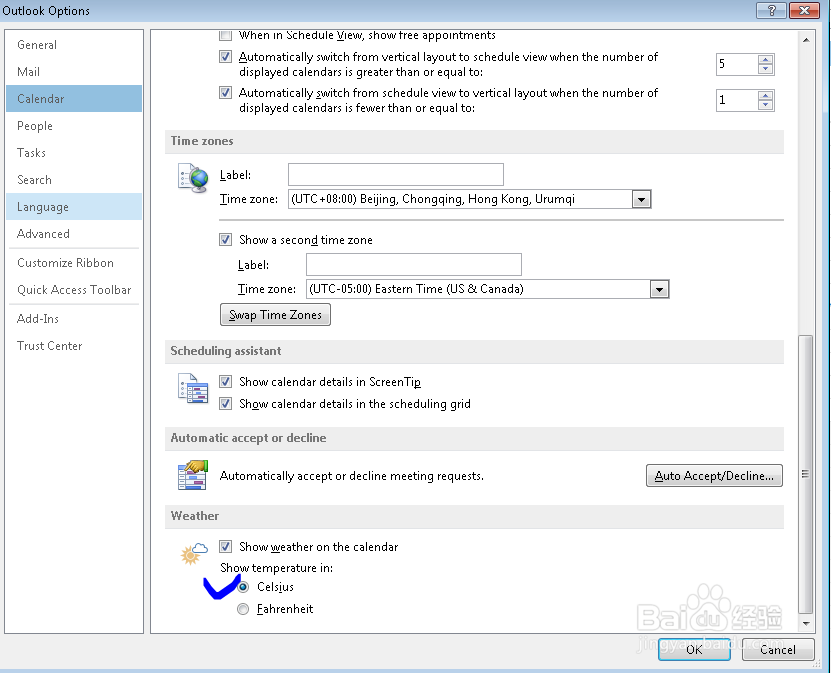Toggle auto switch from vertical layout to schedule view
Image resolution: width=831 pixels, height=673 pixels.
pos(225,57)
